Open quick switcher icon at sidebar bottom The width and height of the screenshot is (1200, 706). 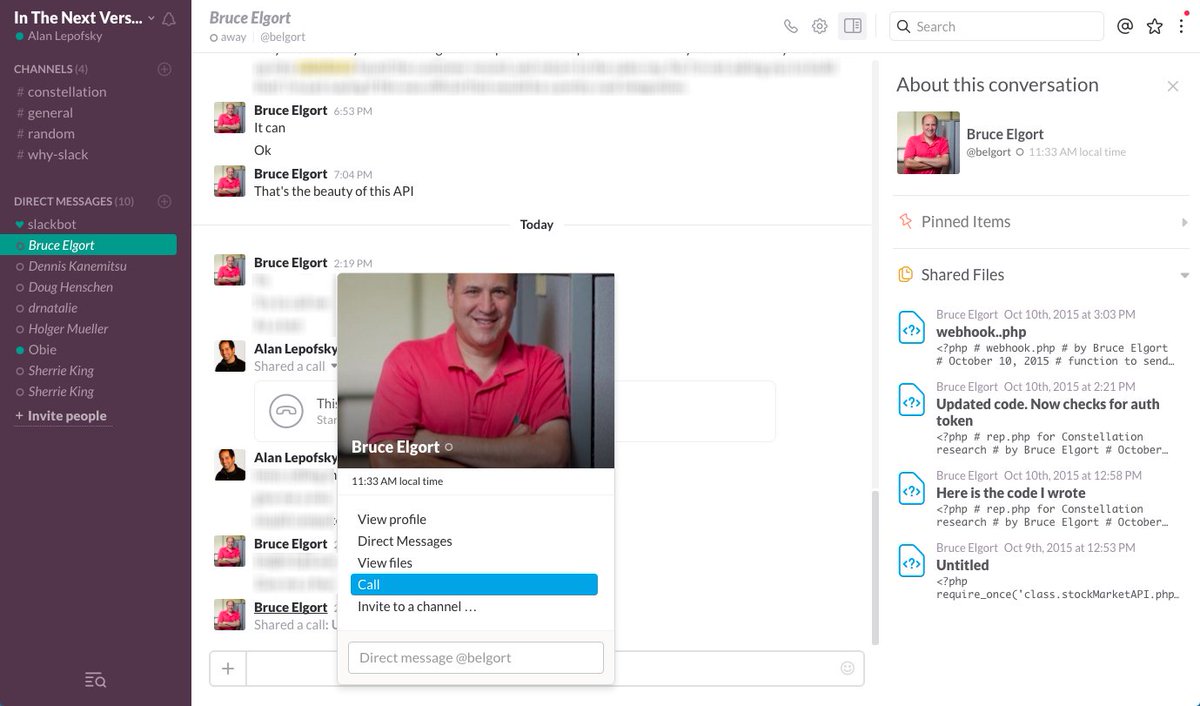[95, 680]
